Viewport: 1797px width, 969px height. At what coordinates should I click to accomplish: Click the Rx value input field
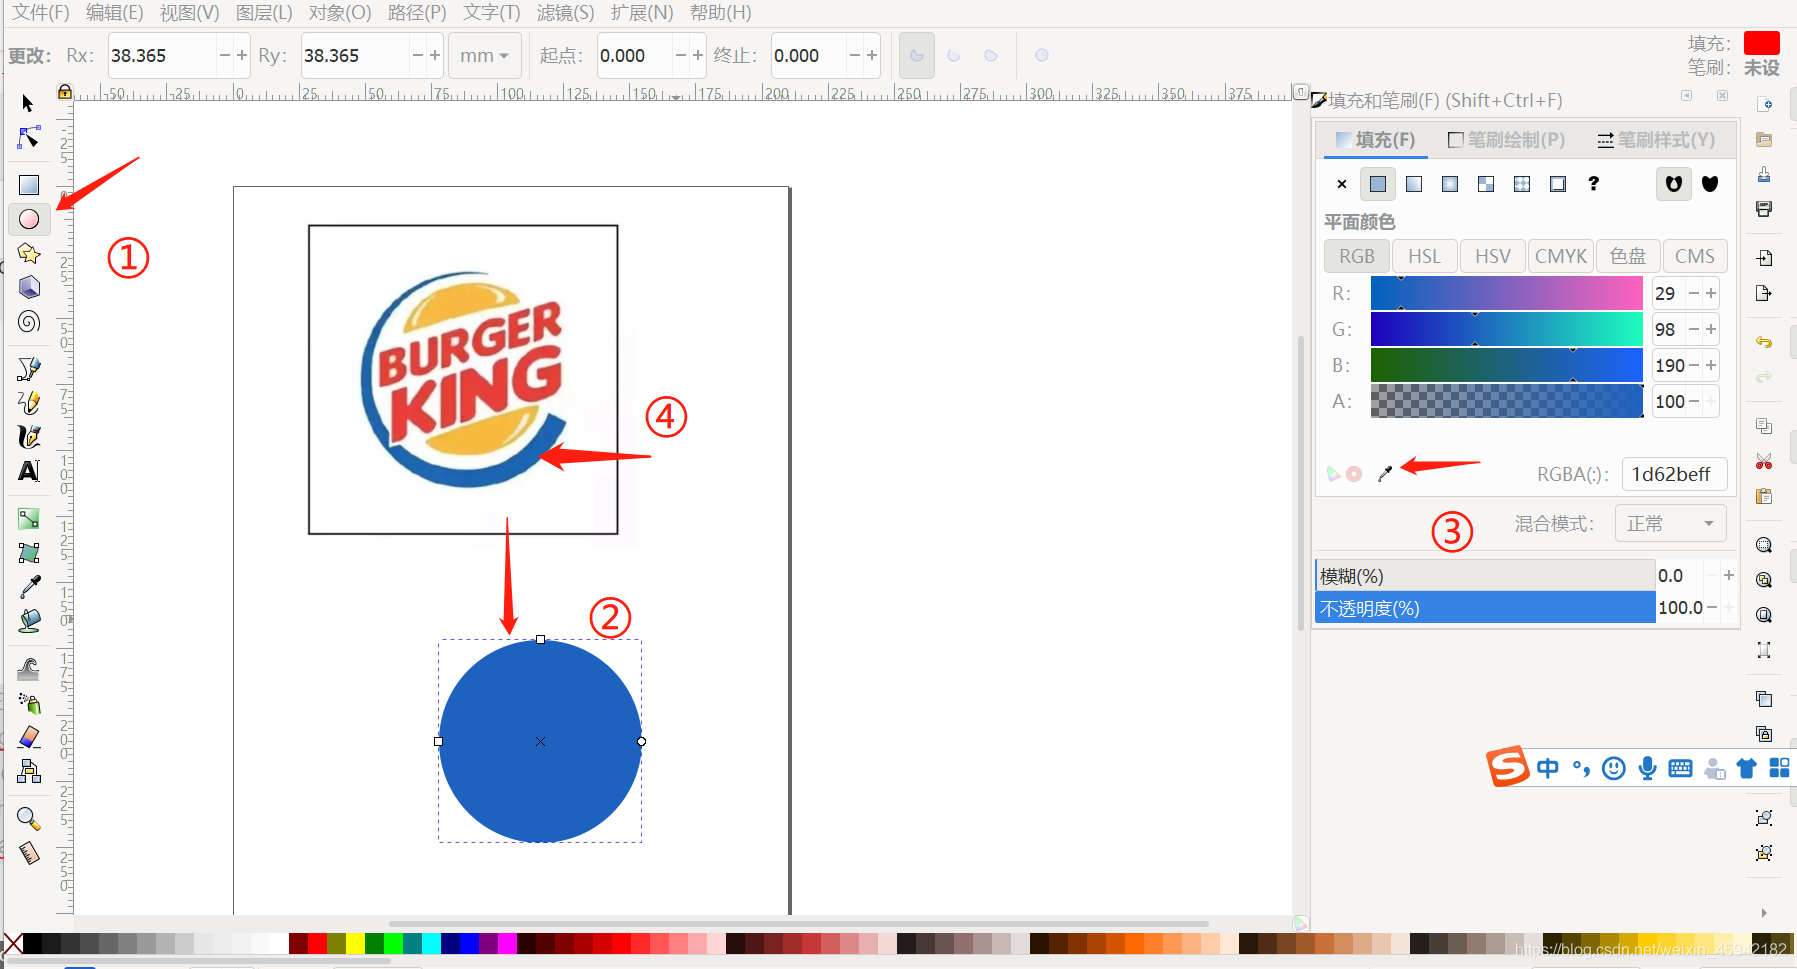pyautogui.click(x=161, y=56)
